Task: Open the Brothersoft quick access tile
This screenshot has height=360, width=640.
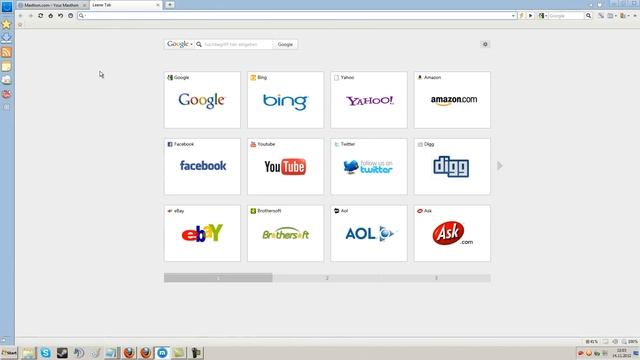Action: (285, 233)
